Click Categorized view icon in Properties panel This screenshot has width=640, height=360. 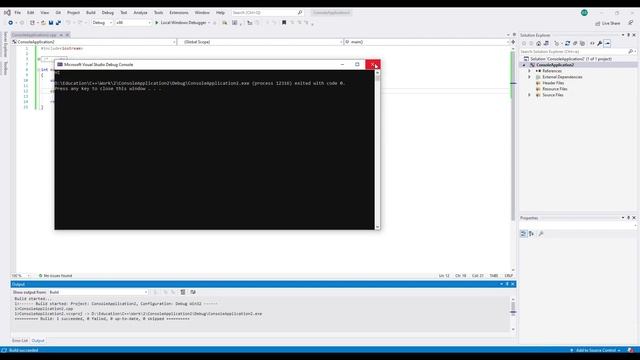click(x=524, y=233)
